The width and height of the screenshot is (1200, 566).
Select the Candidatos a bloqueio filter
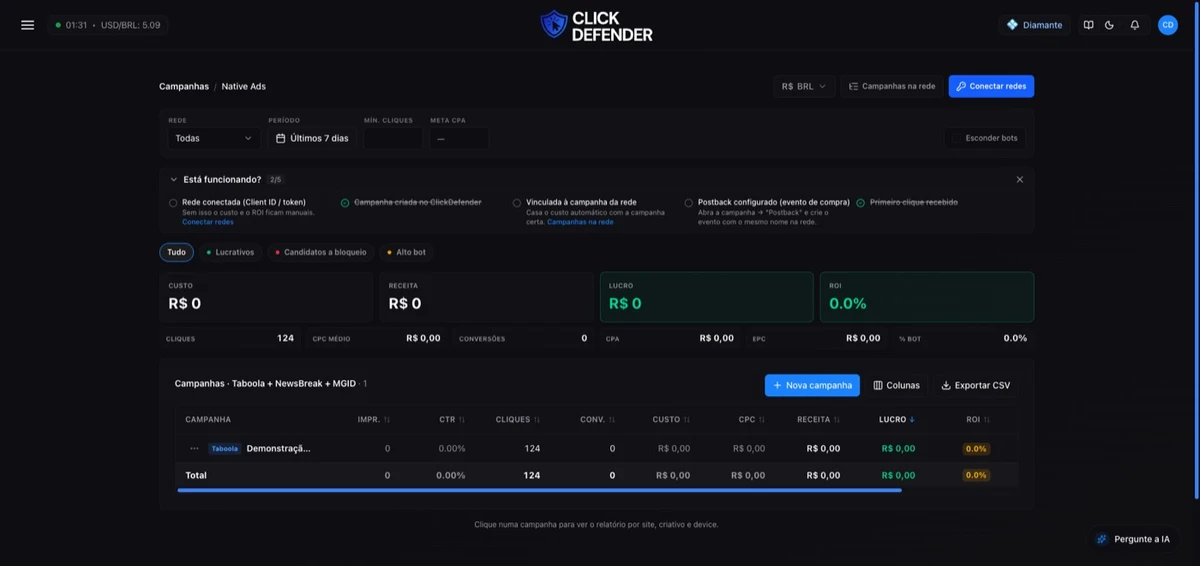coord(321,252)
